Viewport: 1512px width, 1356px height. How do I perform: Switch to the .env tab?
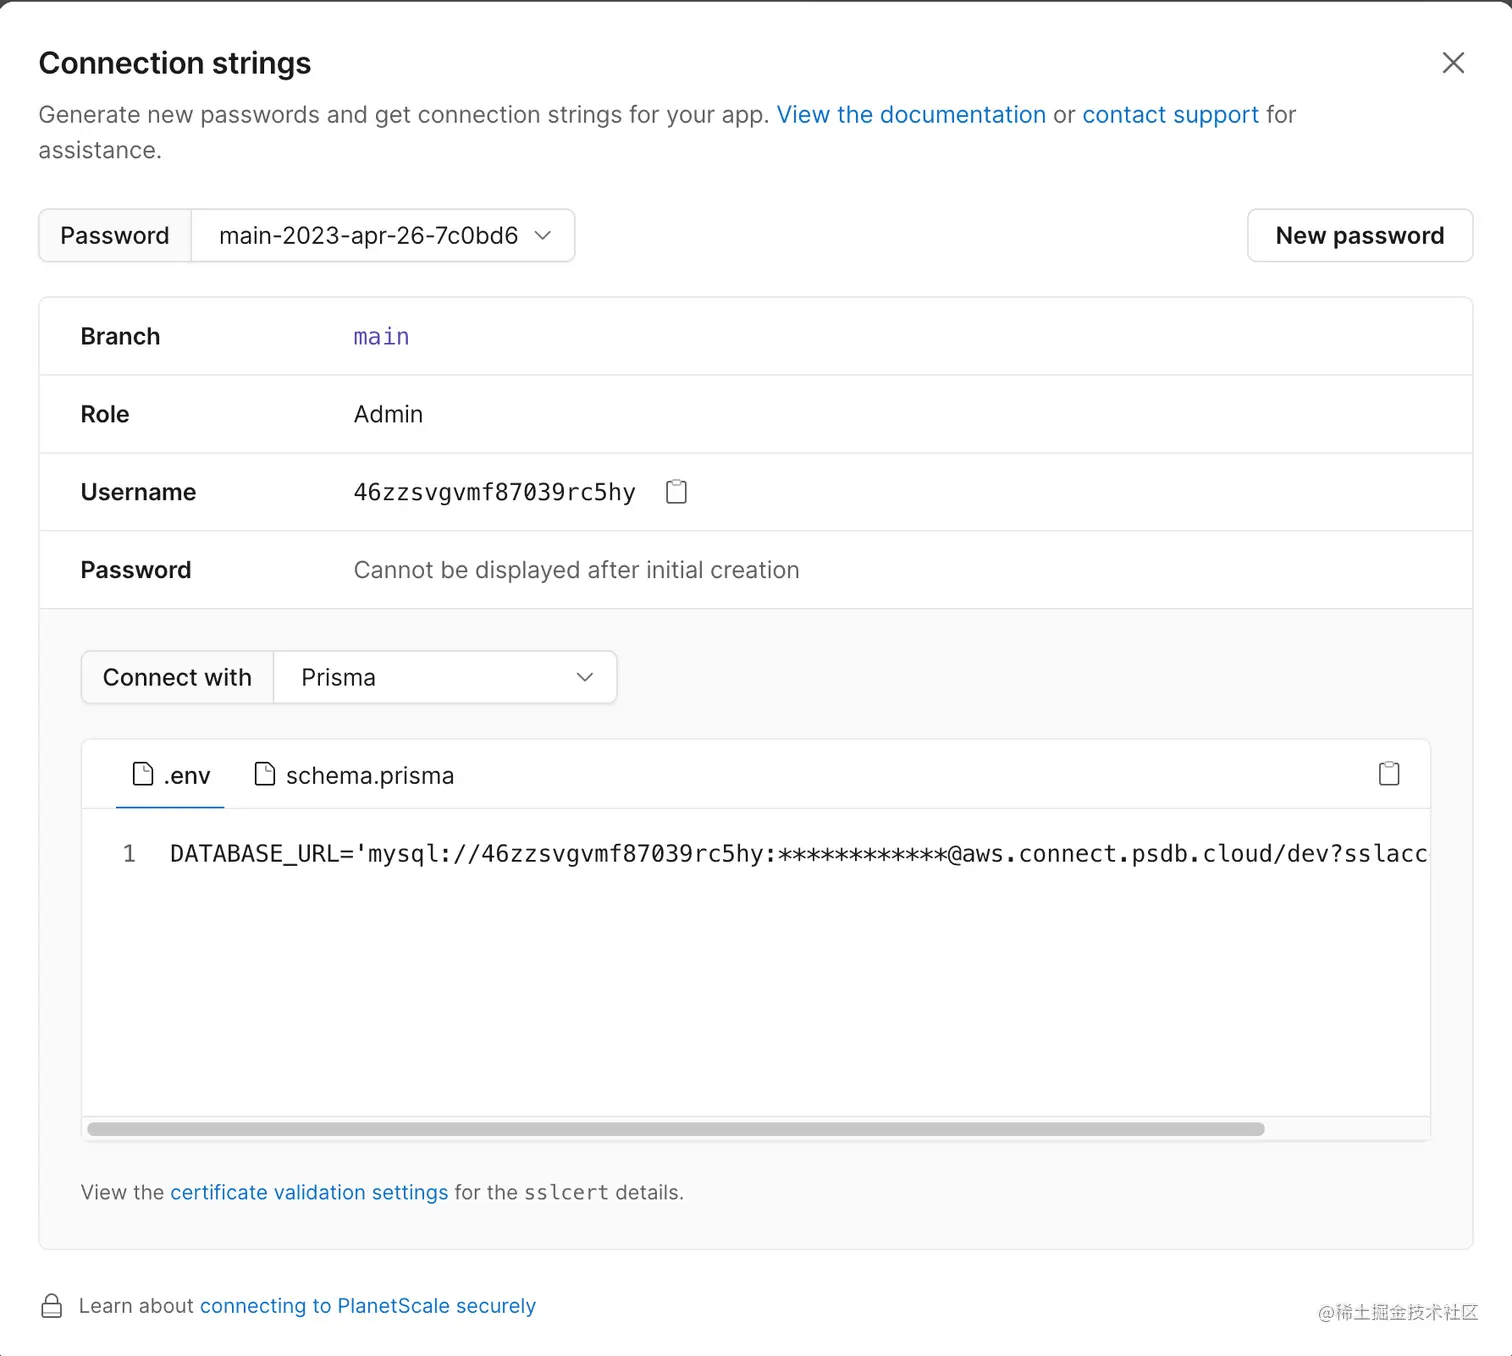[x=171, y=775]
